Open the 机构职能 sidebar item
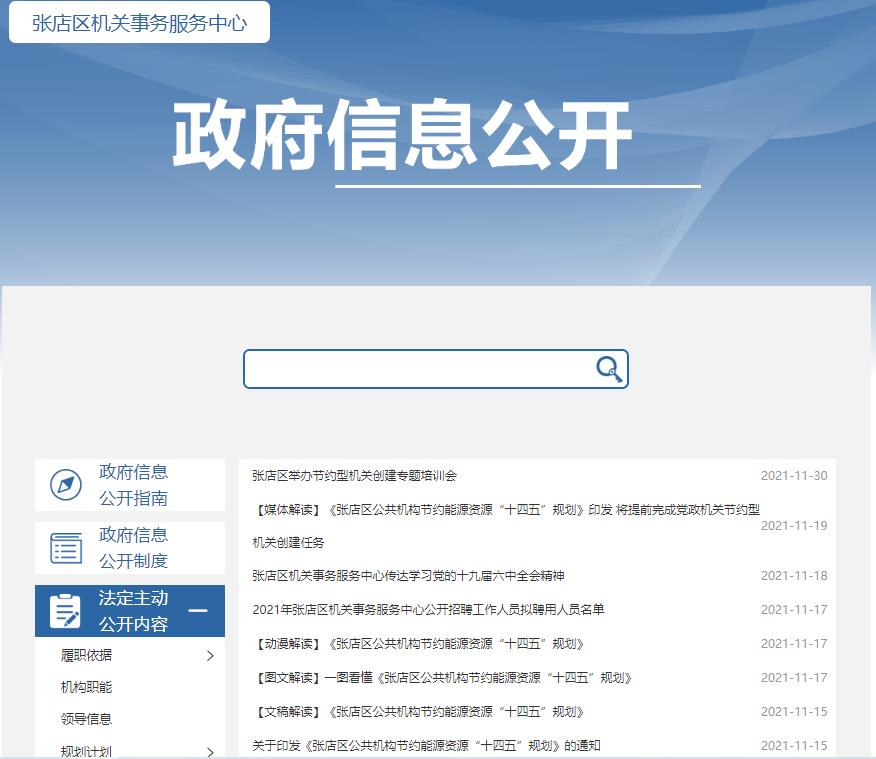Image resolution: width=876 pixels, height=759 pixels. 86,687
